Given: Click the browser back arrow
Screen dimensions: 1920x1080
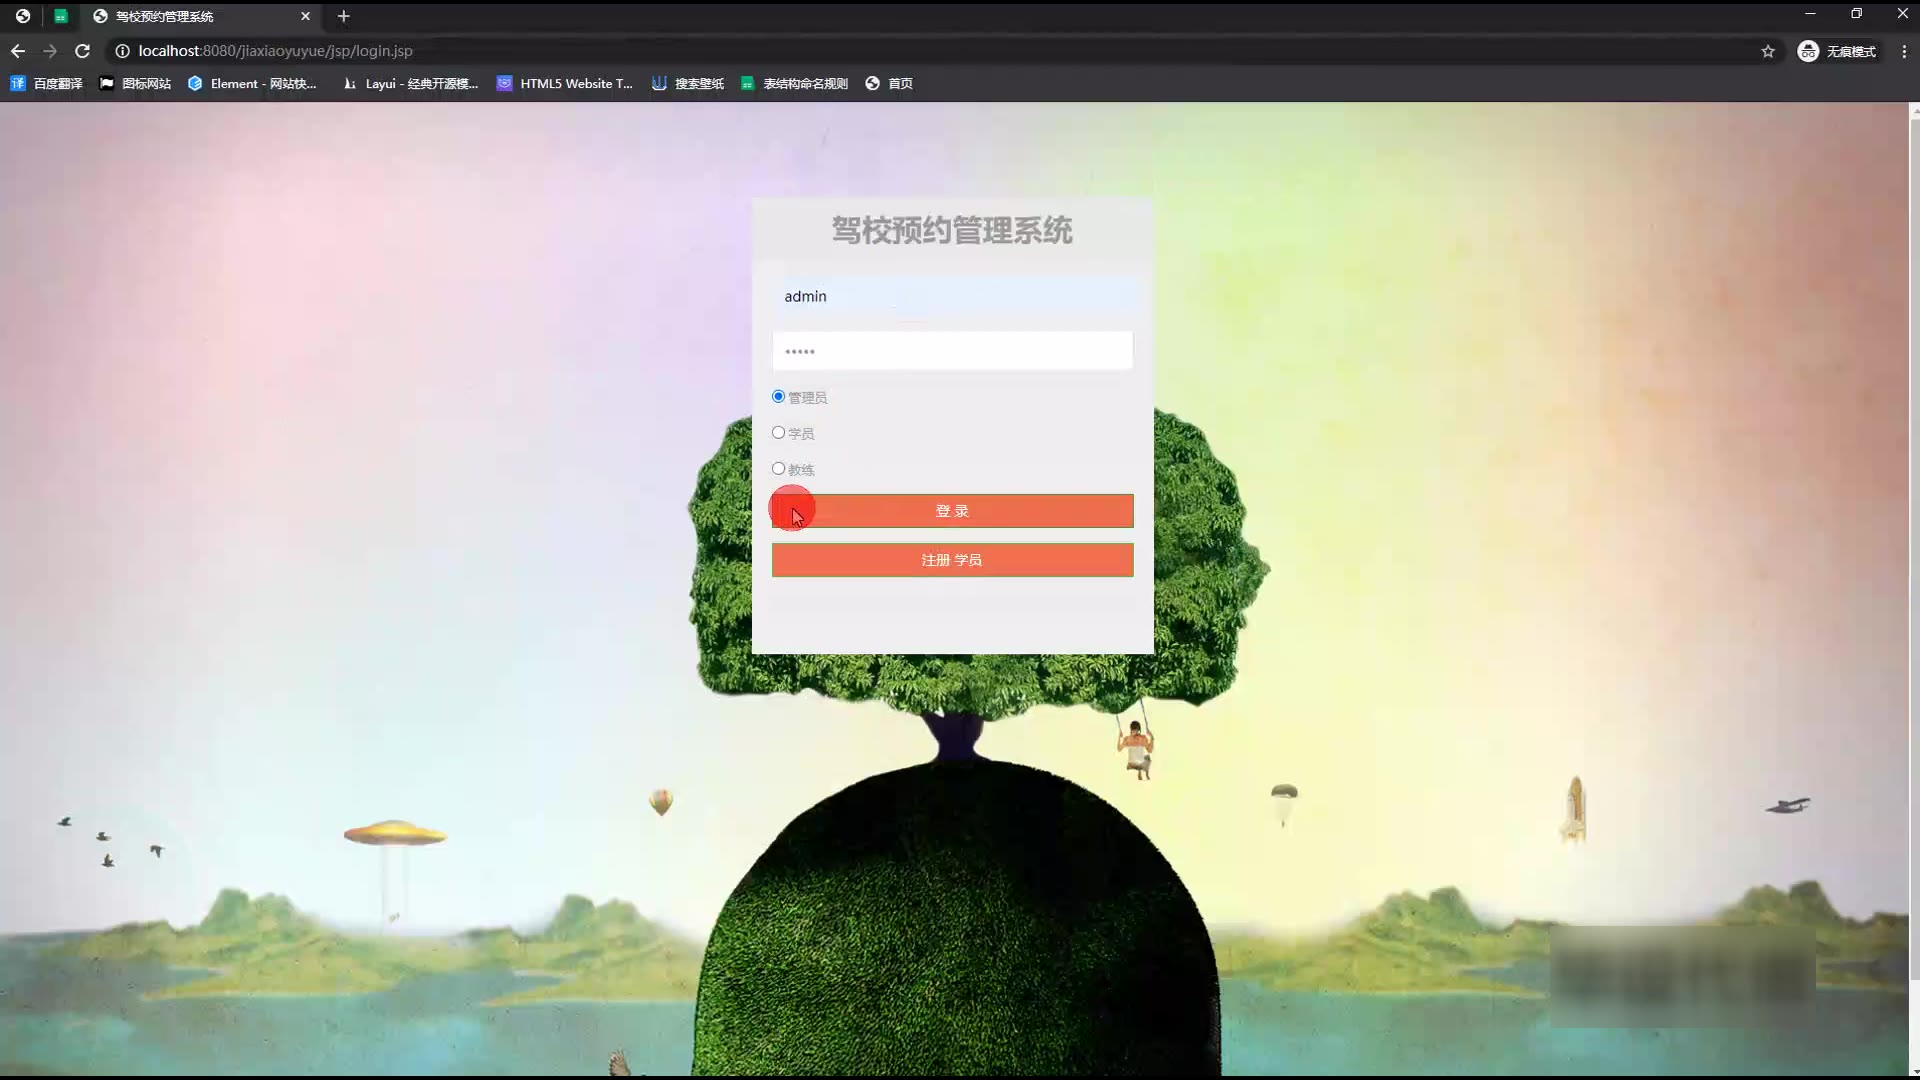Looking at the screenshot, I should pos(18,51).
